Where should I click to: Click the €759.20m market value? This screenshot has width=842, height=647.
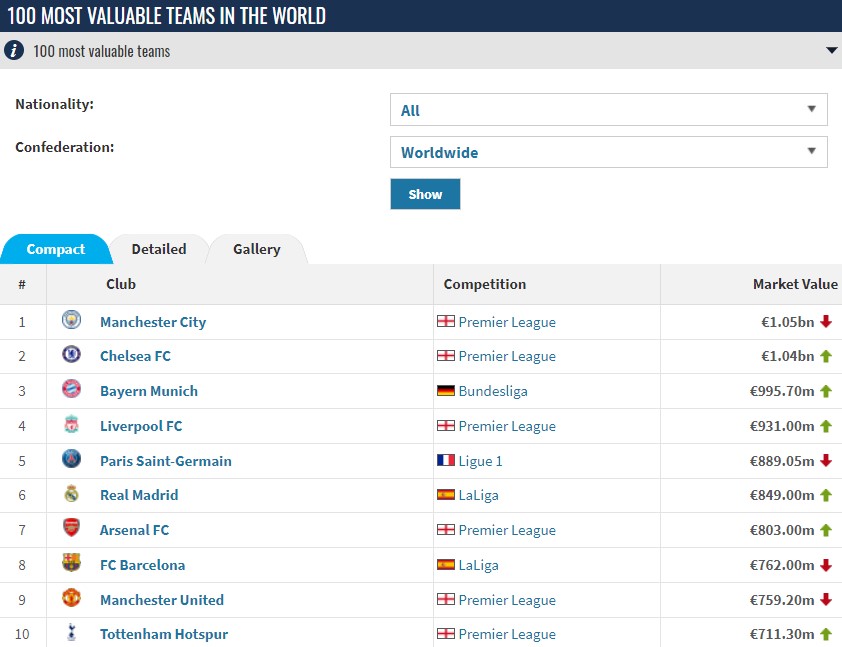click(782, 600)
